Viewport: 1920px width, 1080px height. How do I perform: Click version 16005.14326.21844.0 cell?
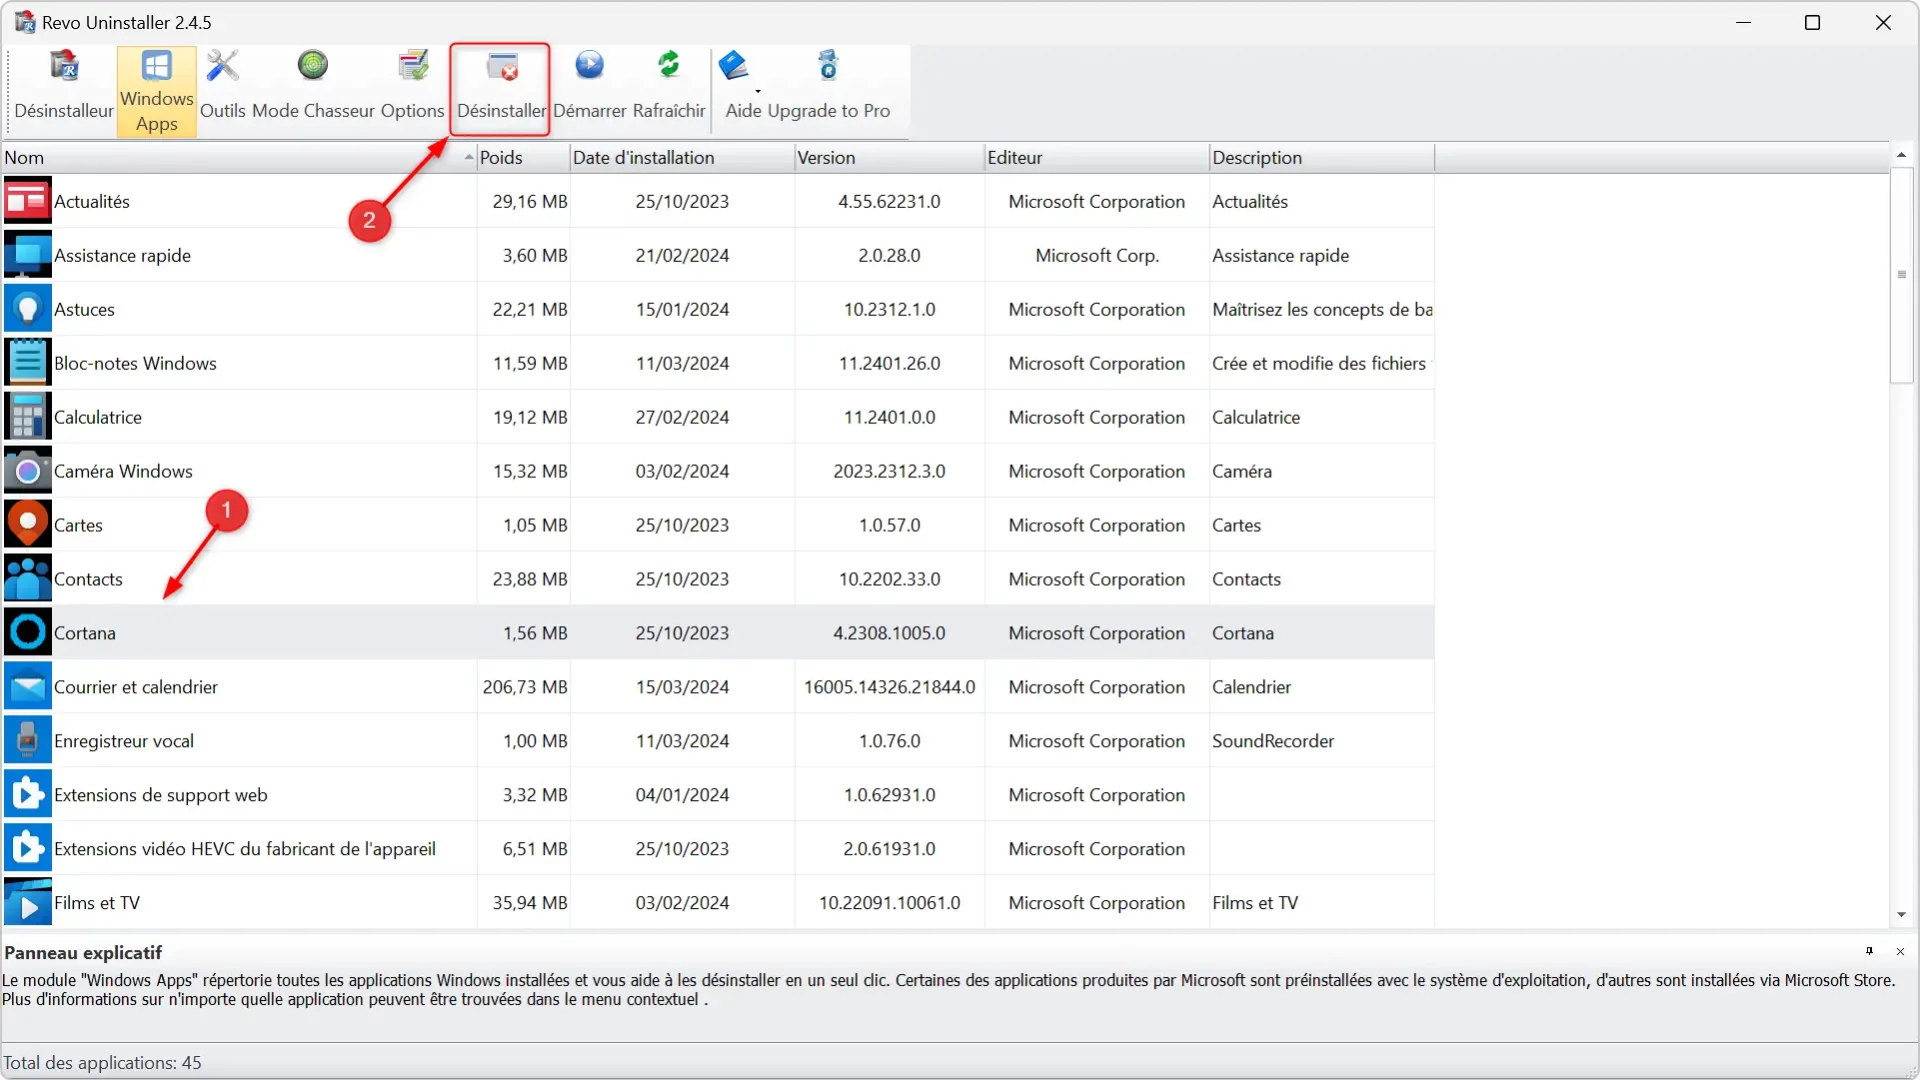click(889, 687)
